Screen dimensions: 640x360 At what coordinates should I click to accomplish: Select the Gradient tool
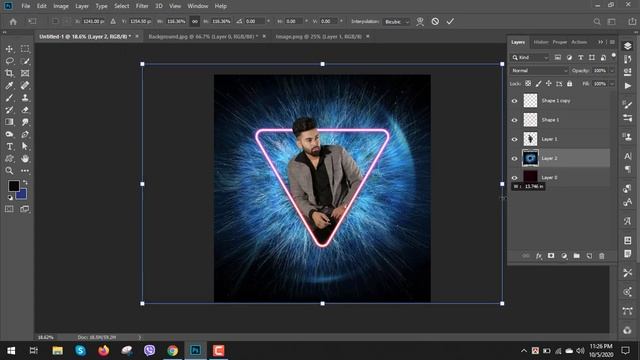tap(9, 122)
